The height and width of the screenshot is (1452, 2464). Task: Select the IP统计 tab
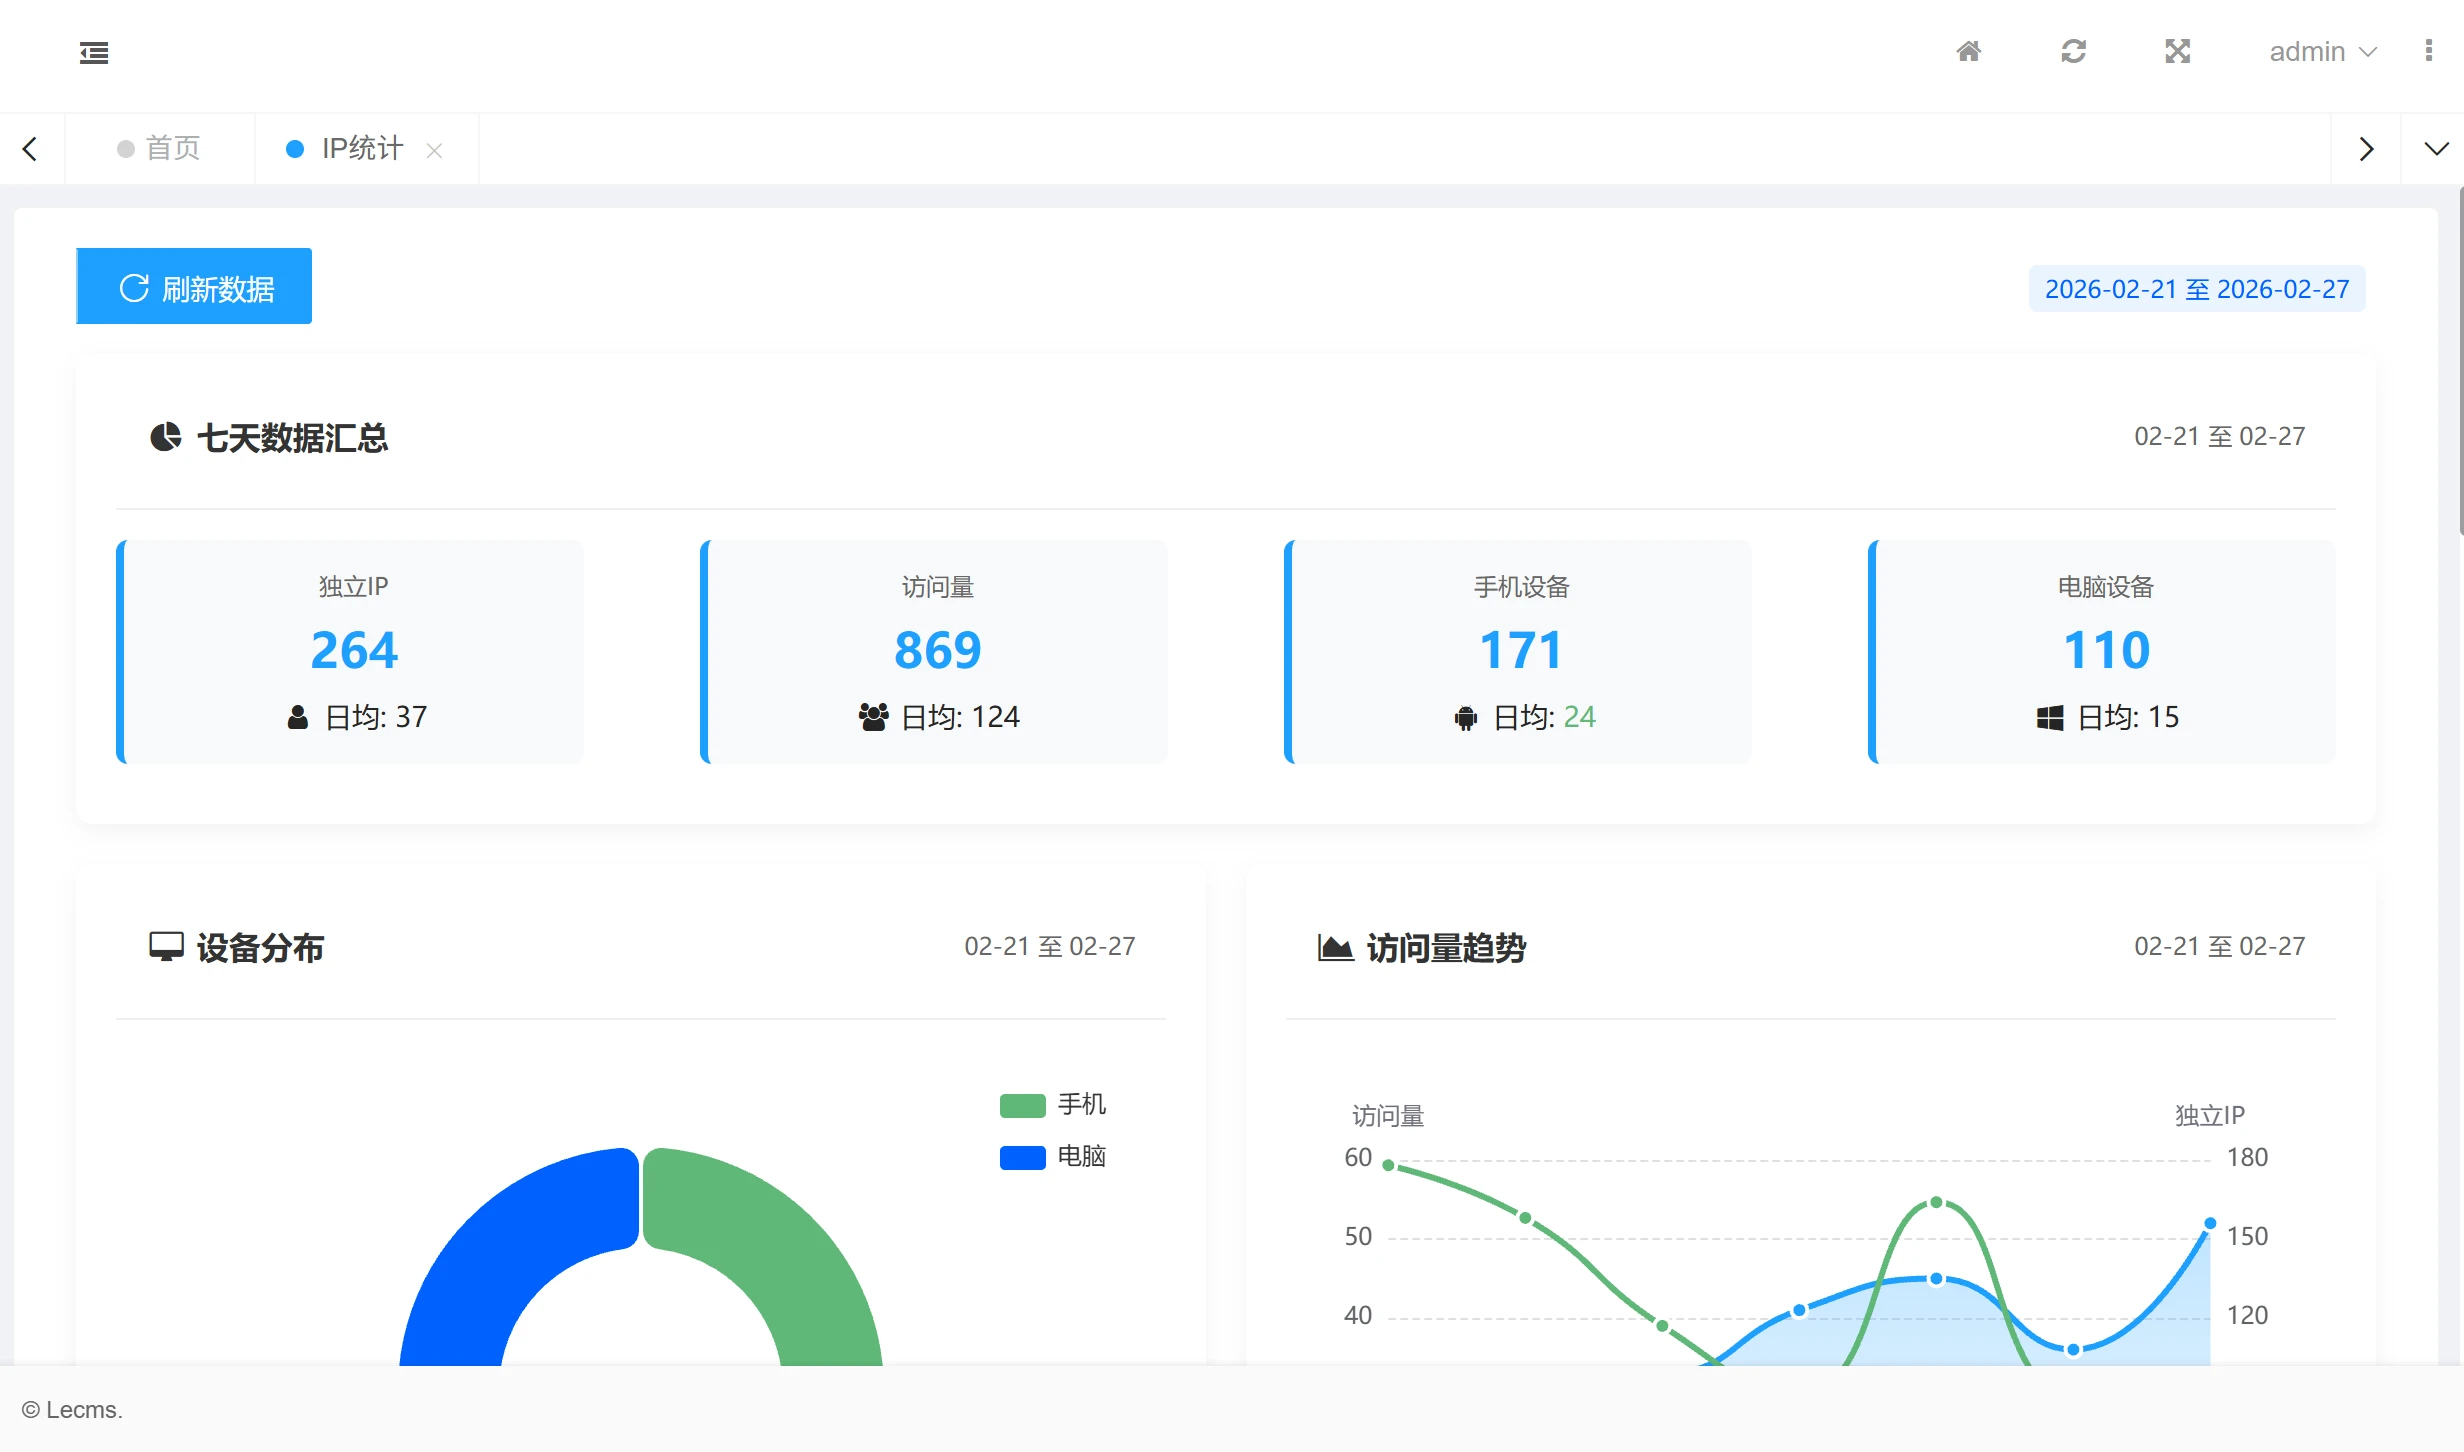click(x=360, y=149)
